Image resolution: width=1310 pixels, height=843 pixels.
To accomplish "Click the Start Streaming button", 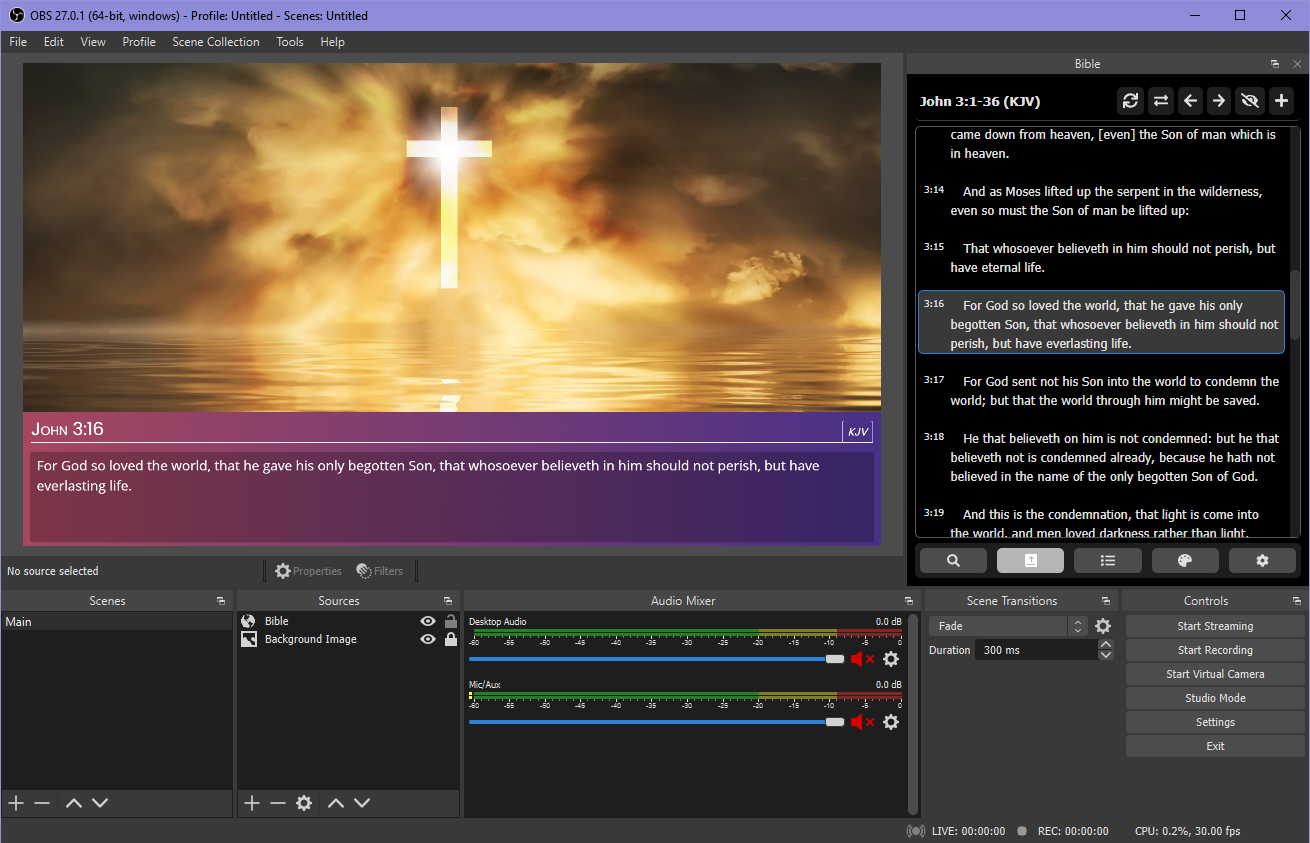I will 1214,625.
